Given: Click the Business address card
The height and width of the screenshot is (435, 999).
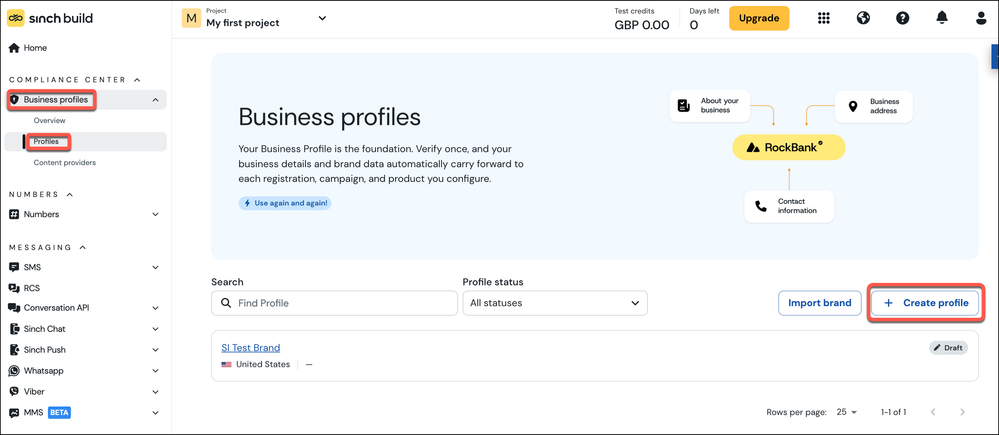Looking at the screenshot, I should tap(874, 106).
